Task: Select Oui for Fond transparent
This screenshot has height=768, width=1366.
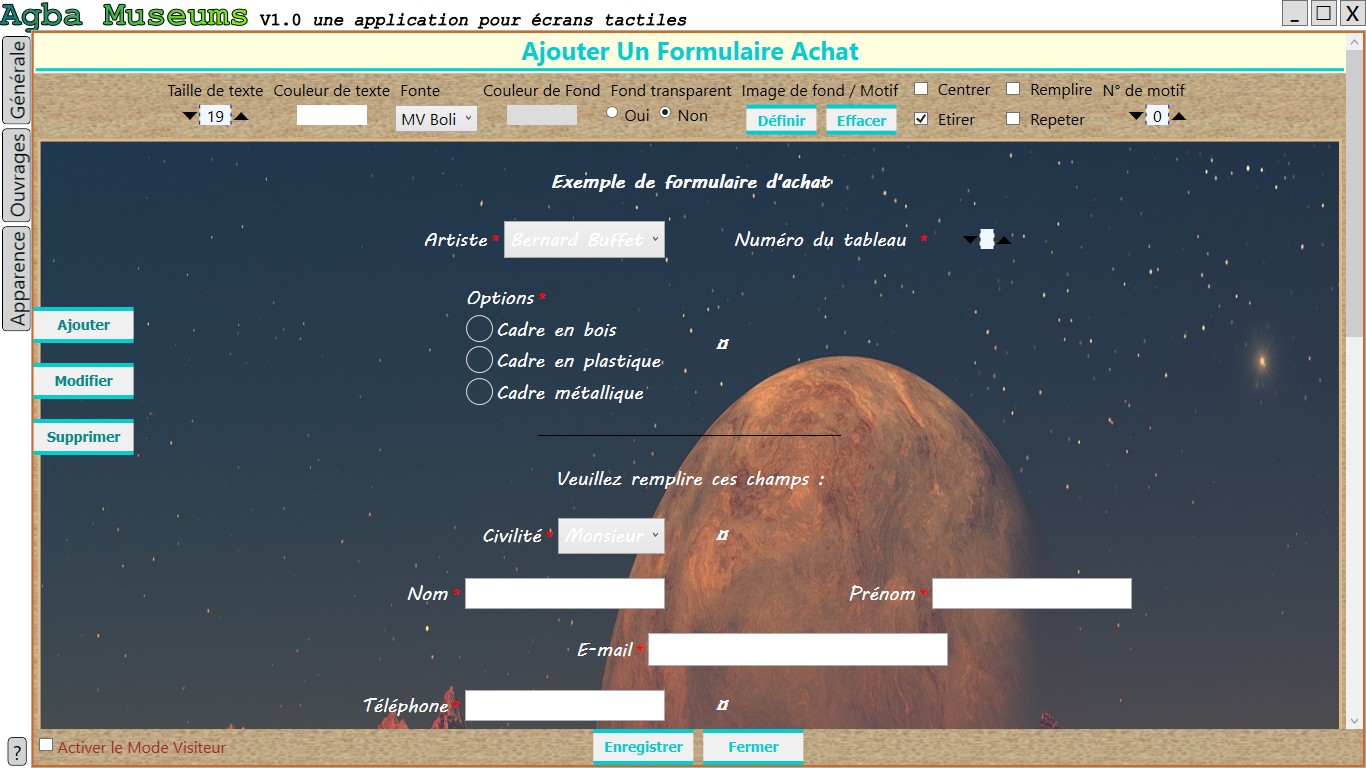Action: point(613,113)
